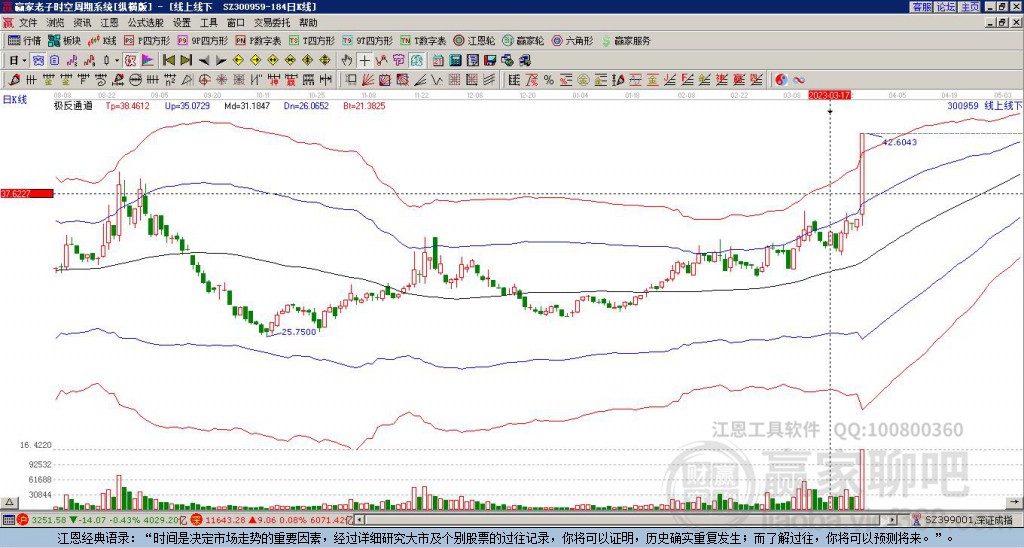Open the 江恩 menu
The width and height of the screenshot is (1024, 548).
109,23
